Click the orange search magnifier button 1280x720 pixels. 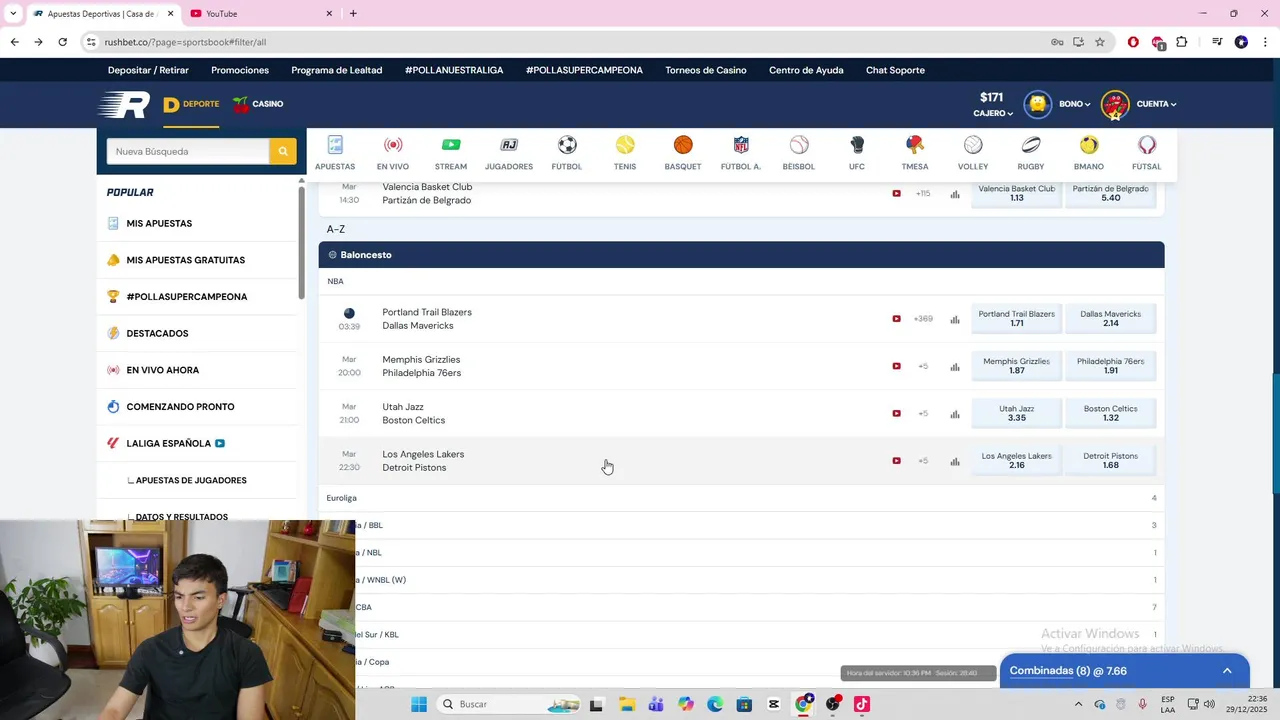pos(283,151)
